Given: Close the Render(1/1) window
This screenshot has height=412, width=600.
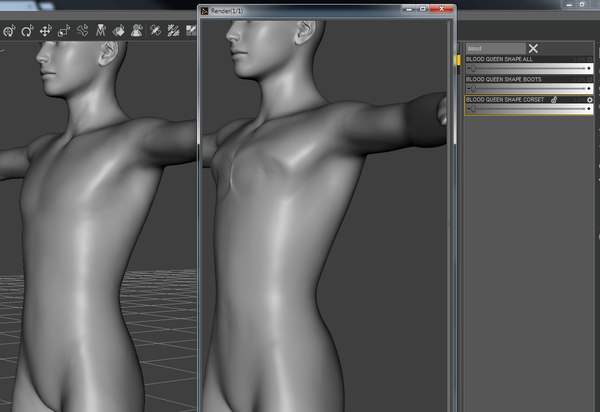Looking at the screenshot, I should pyautogui.click(x=442, y=9).
